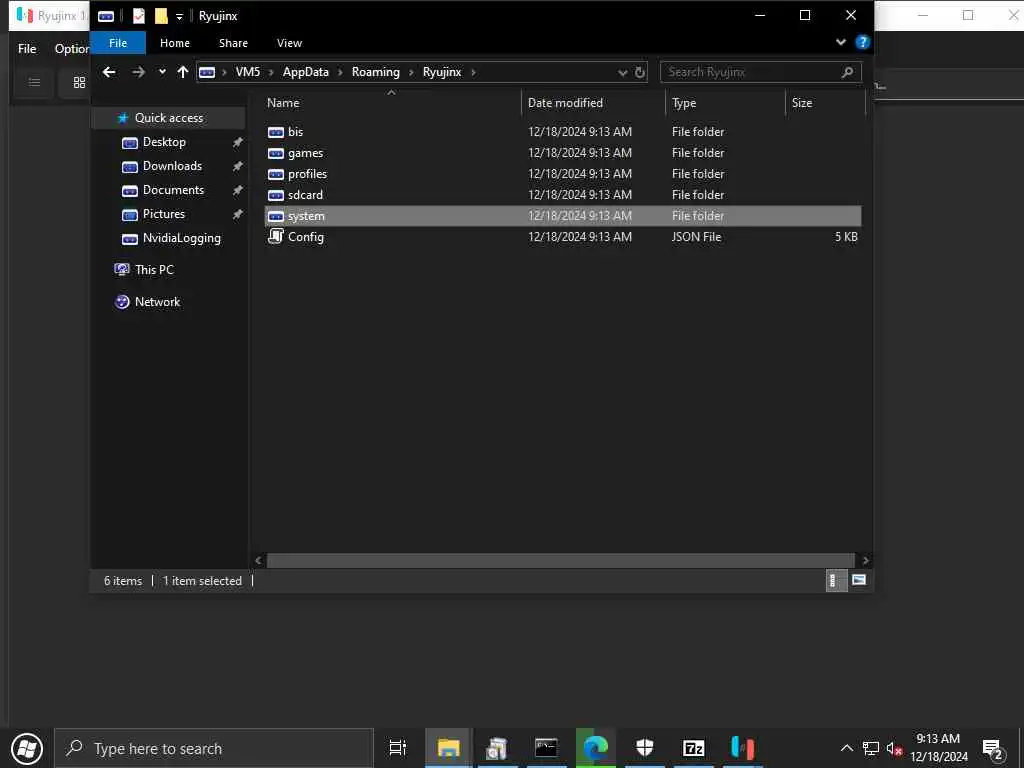Open NvidiaLogging in the navigation pane
This screenshot has width=1024, height=768.
[x=182, y=238]
